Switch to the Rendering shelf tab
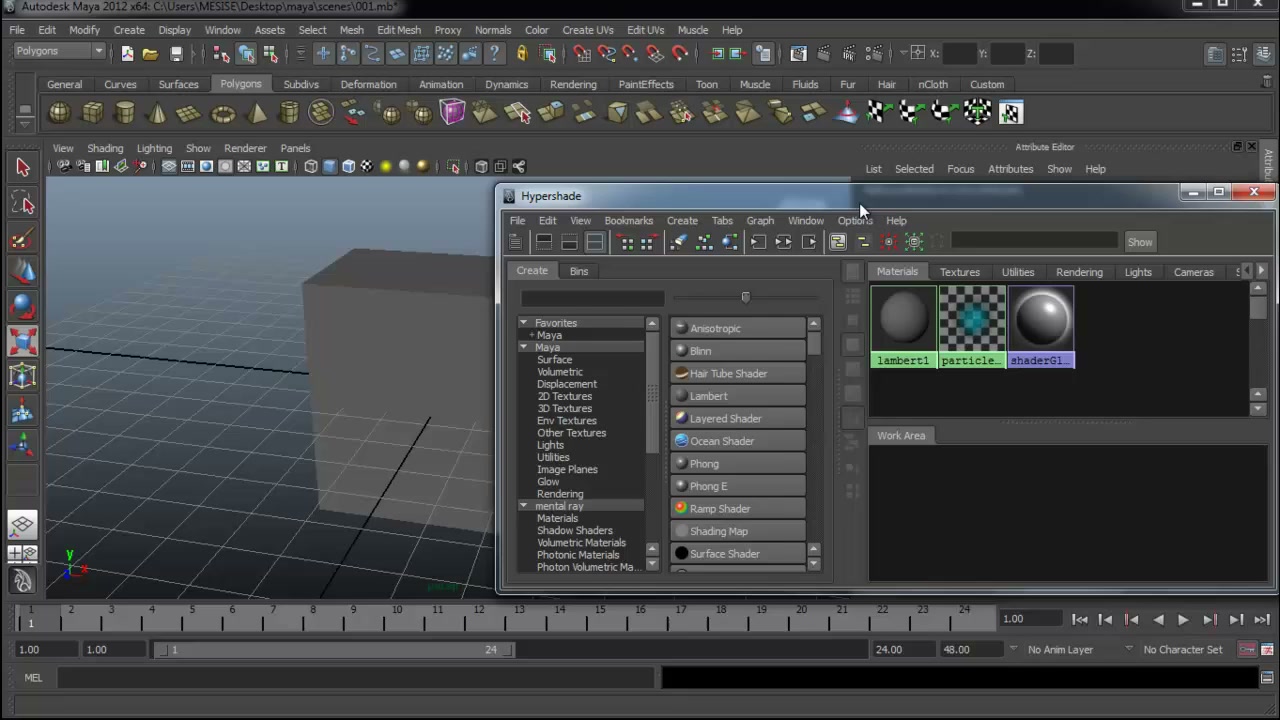Image resolution: width=1280 pixels, height=720 pixels. (573, 84)
